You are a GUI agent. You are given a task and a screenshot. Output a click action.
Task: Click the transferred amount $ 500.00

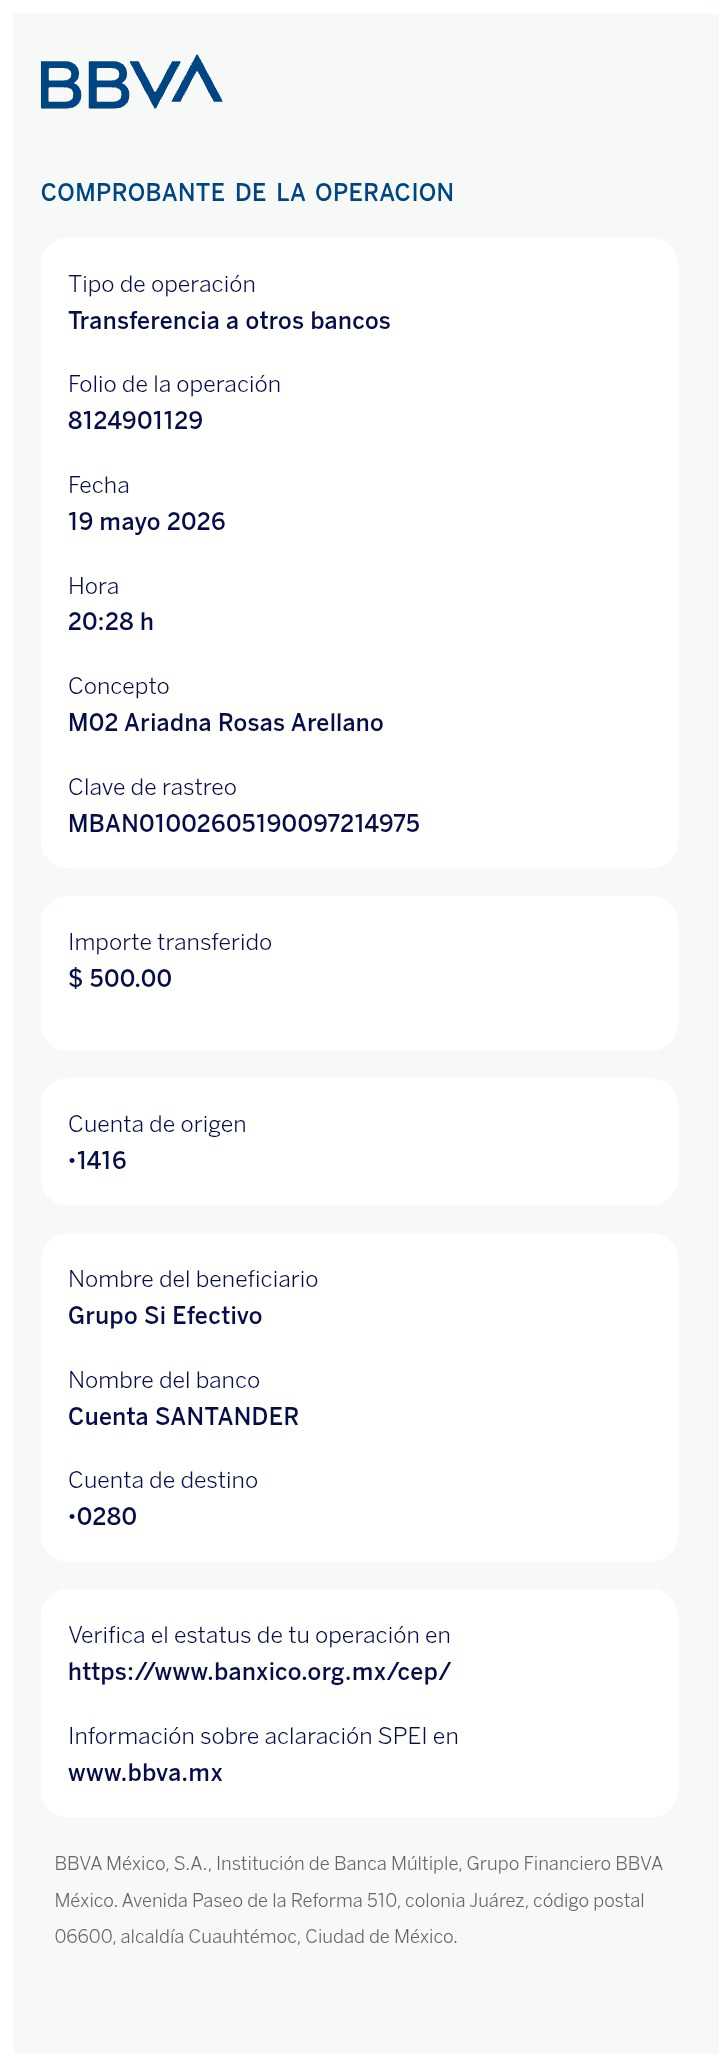point(120,978)
